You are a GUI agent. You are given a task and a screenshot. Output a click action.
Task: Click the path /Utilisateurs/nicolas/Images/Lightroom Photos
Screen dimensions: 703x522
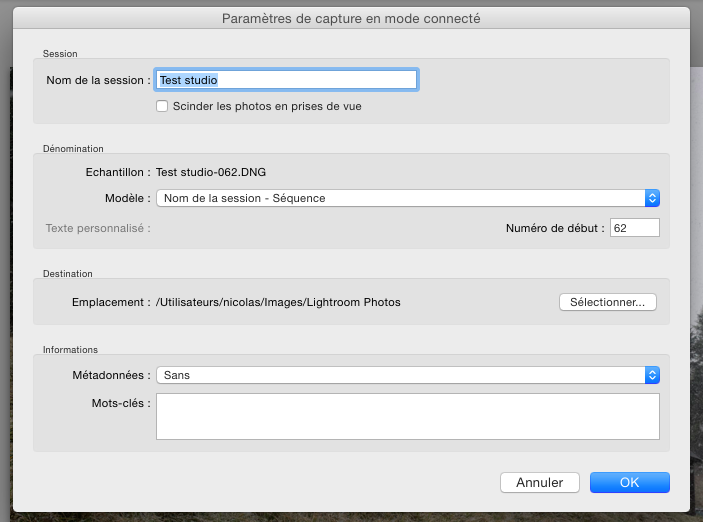(x=278, y=302)
